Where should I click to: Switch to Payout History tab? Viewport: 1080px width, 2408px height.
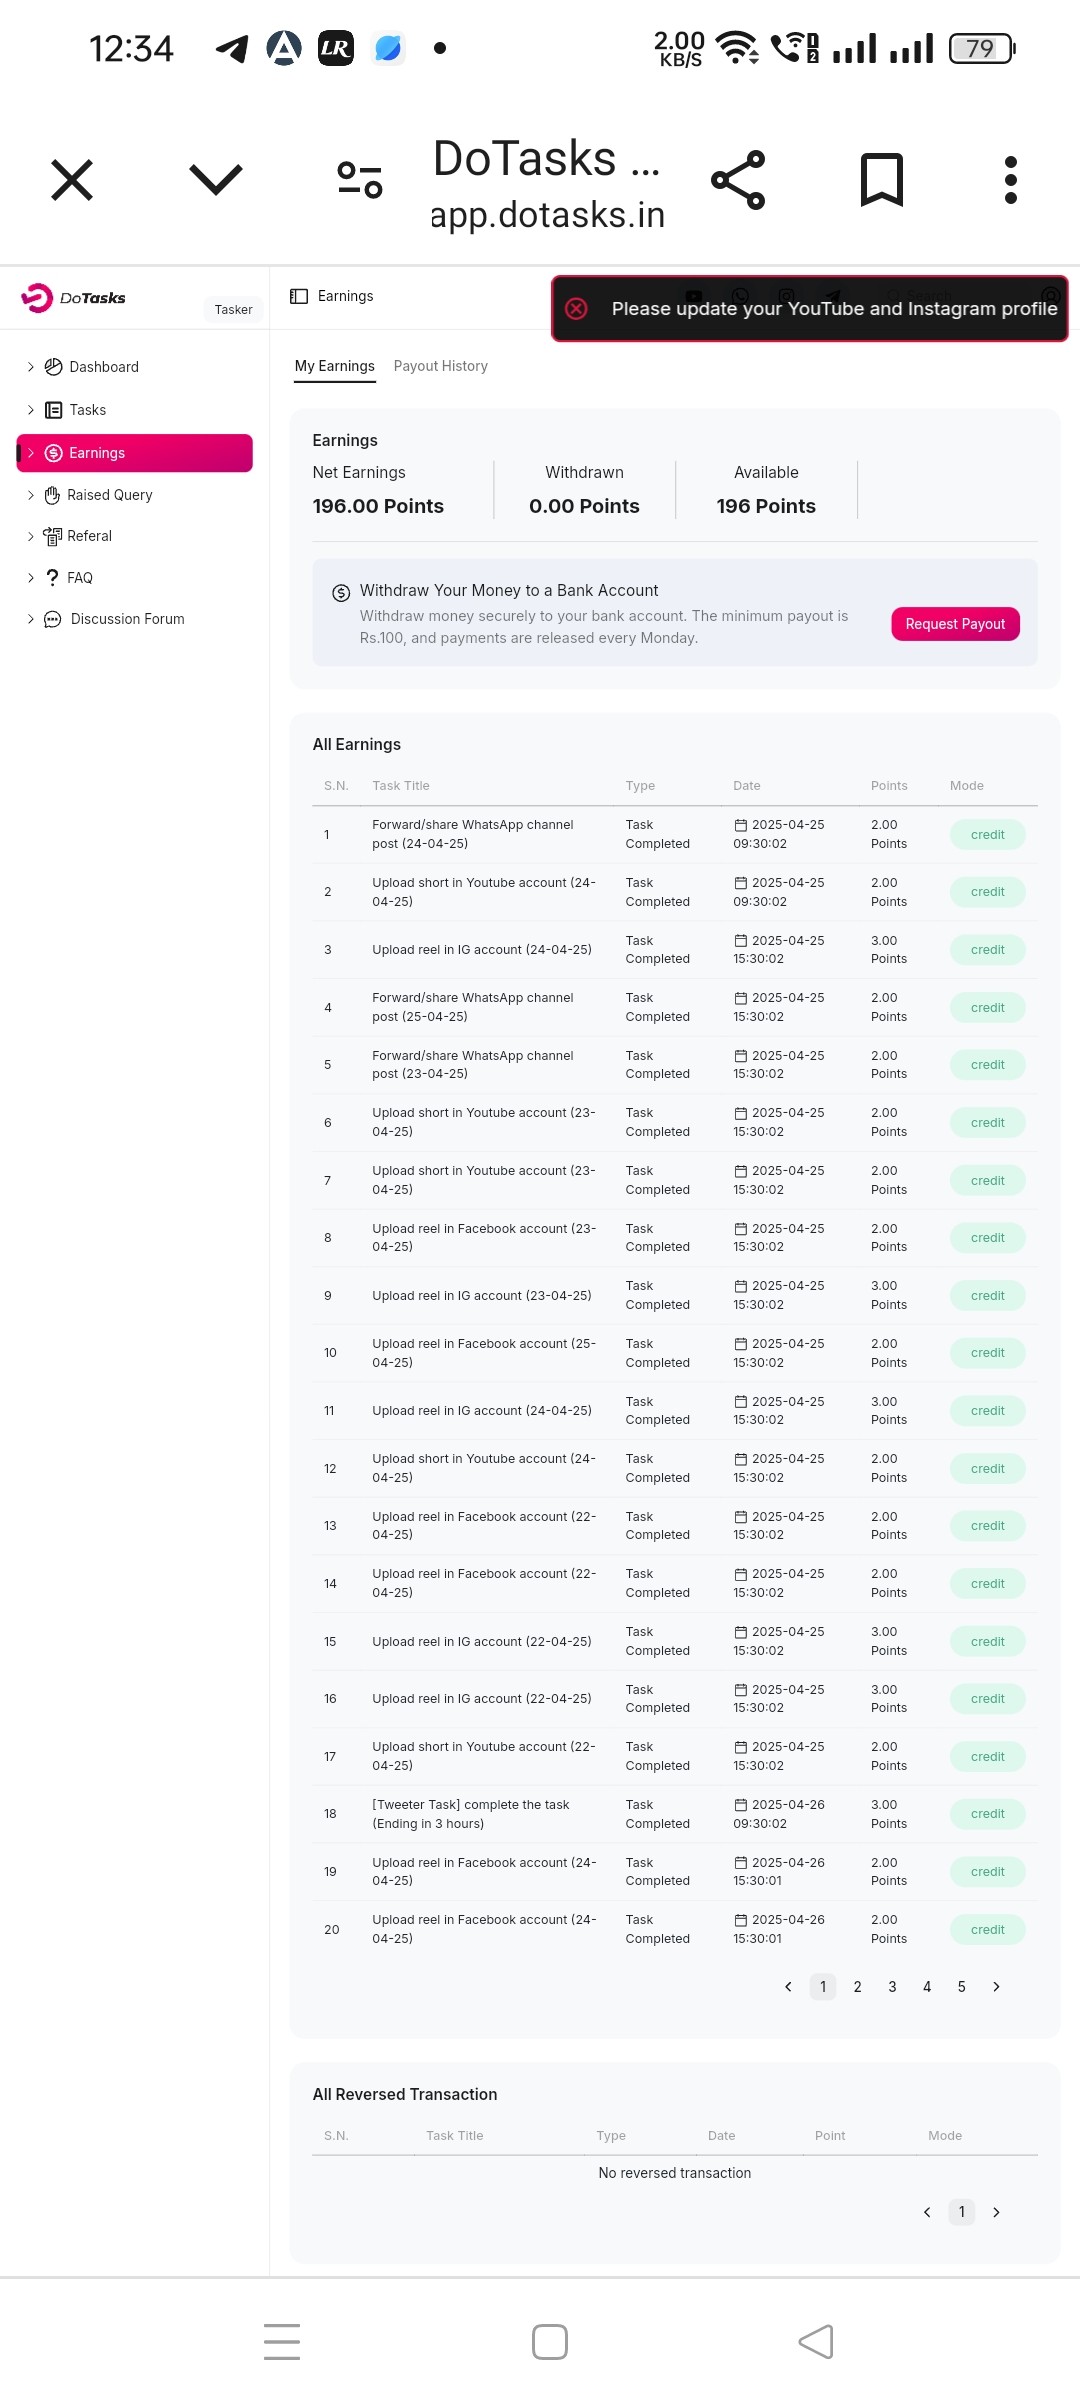pos(441,366)
